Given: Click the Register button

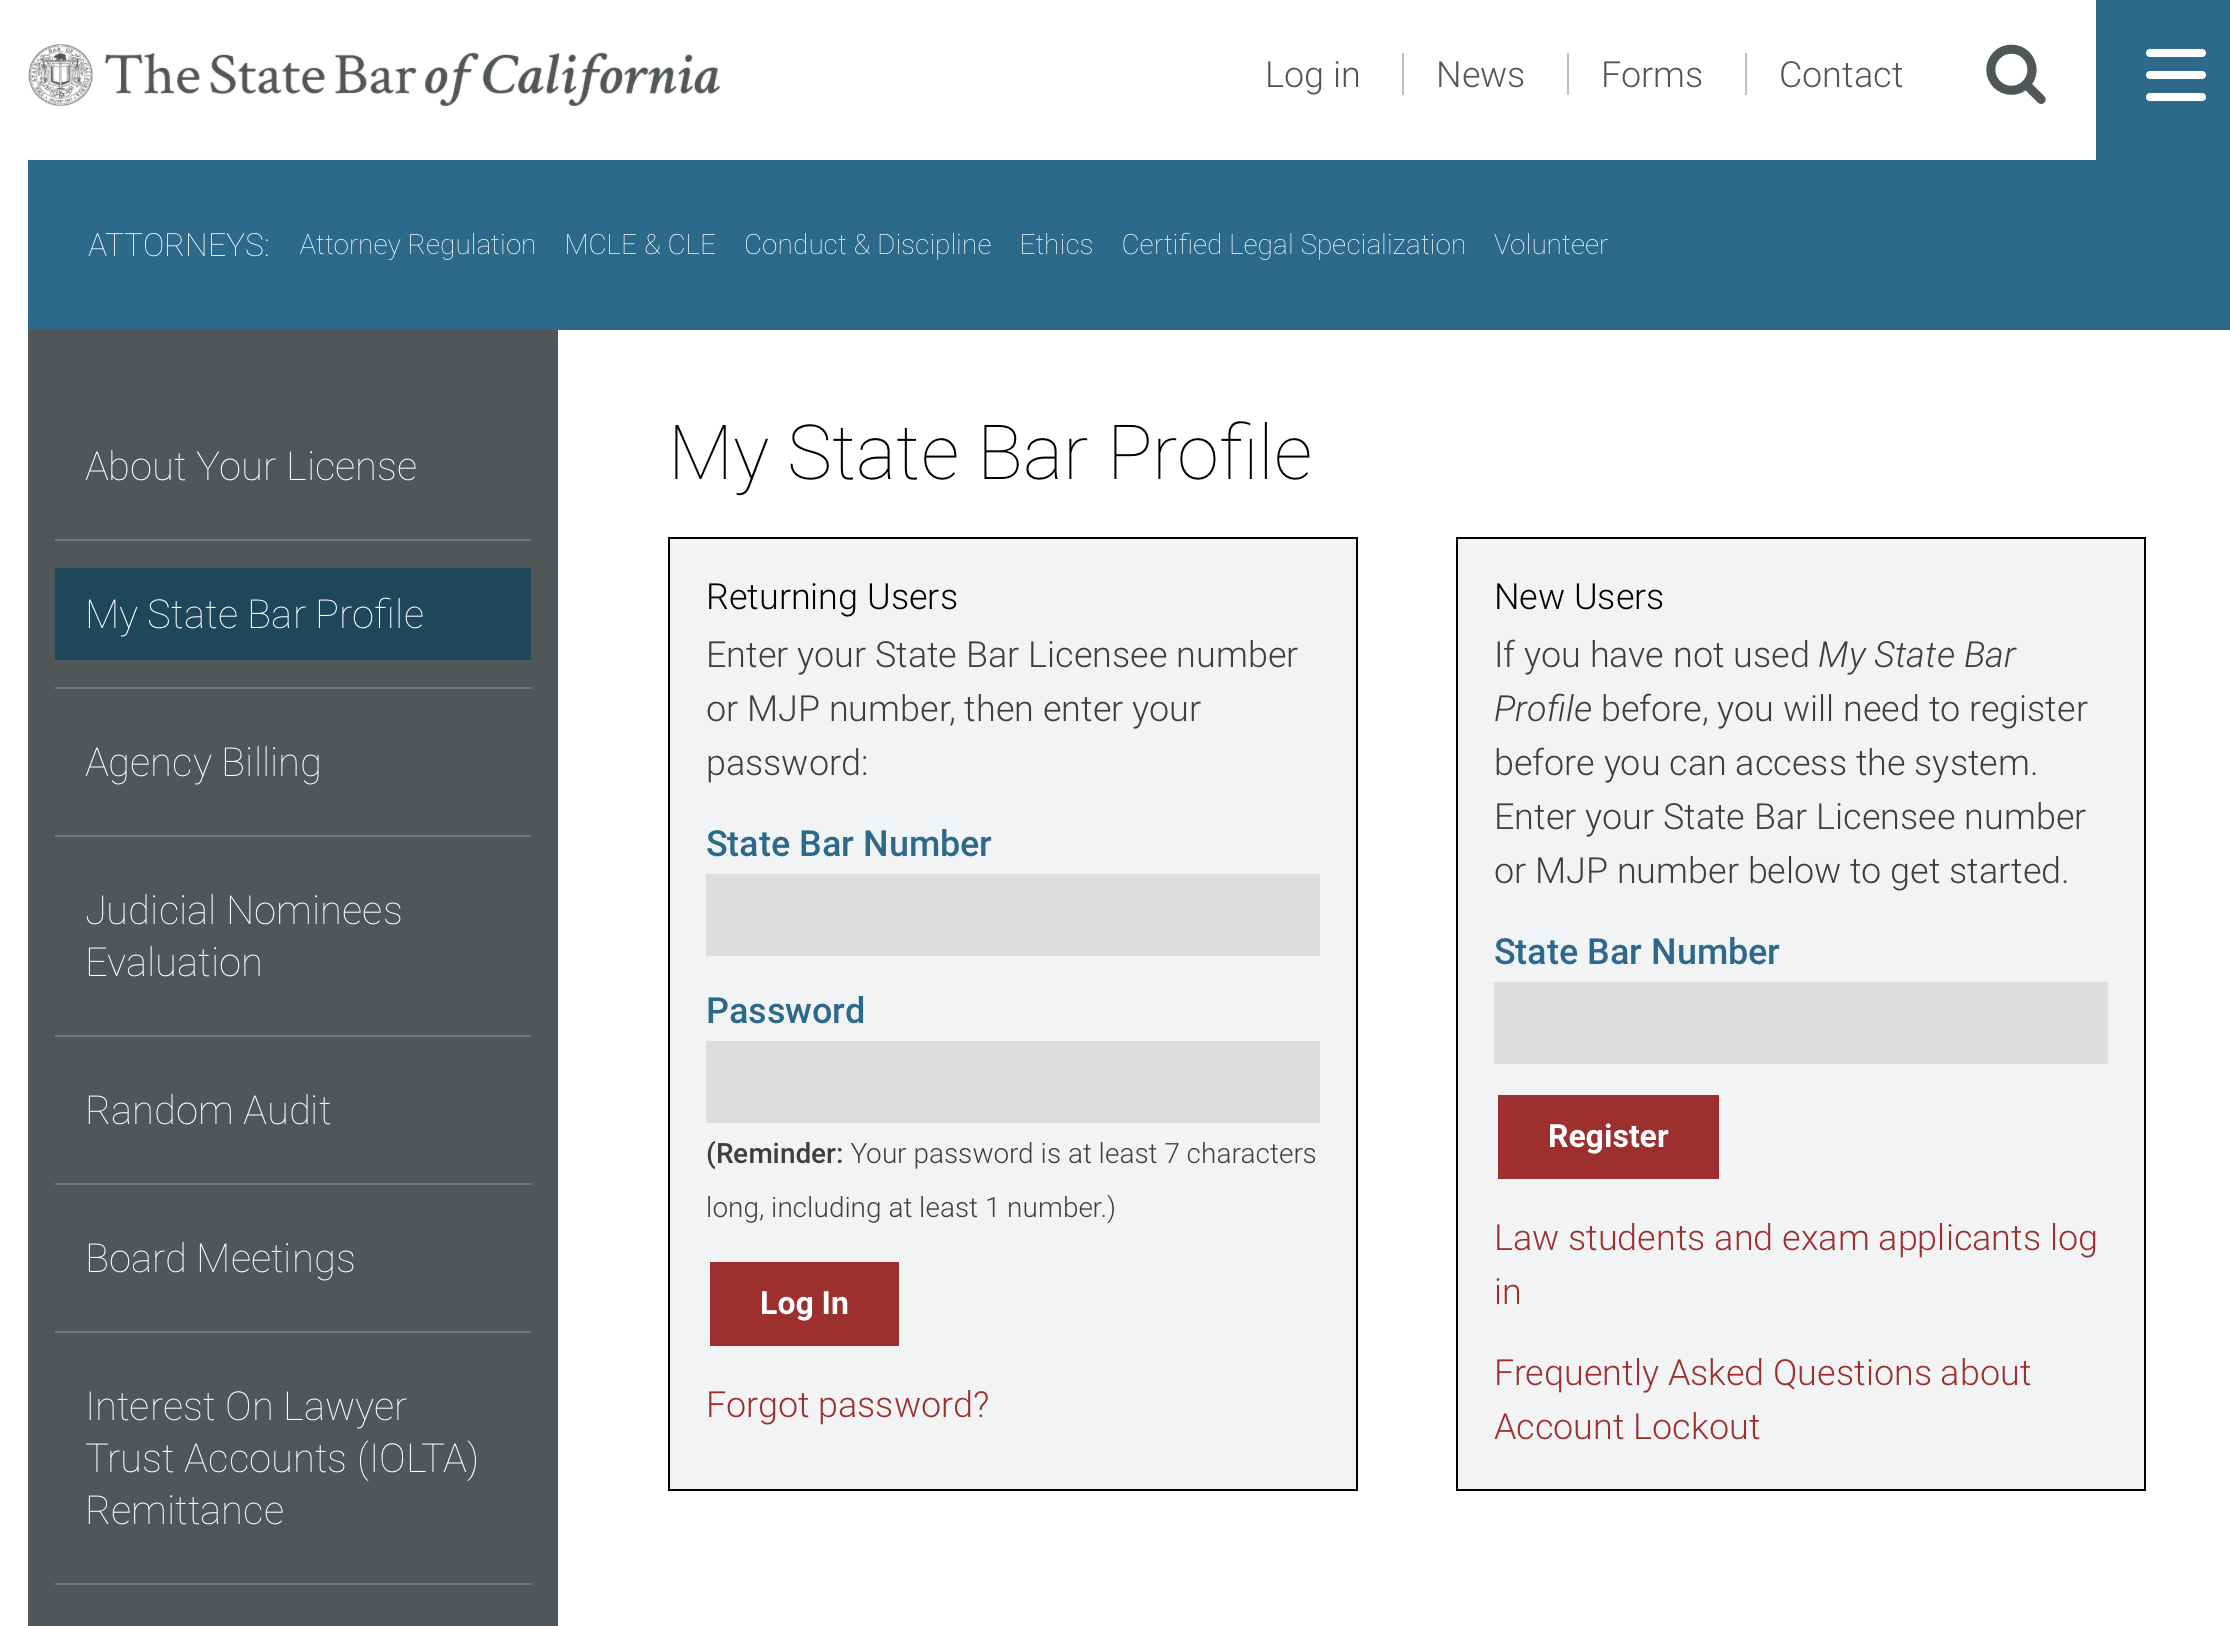Looking at the screenshot, I should coord(1608,1137).
